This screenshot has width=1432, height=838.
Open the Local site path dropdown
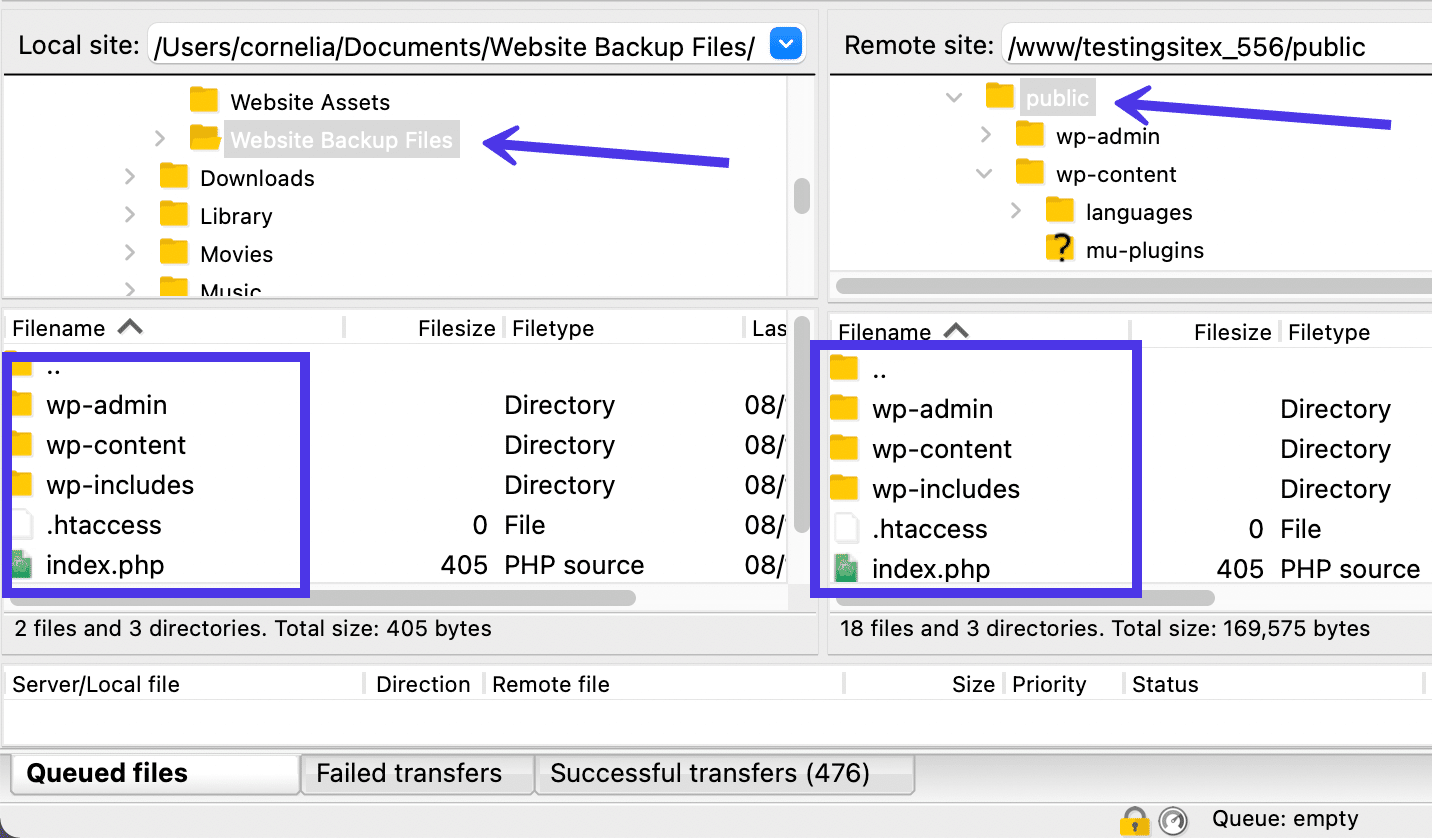(786, 45)
